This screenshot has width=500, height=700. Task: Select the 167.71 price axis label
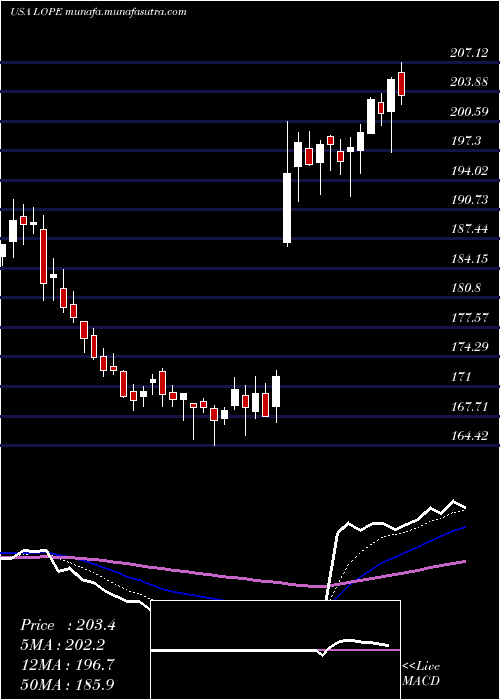pyautogui.click(x=470, y=407)
